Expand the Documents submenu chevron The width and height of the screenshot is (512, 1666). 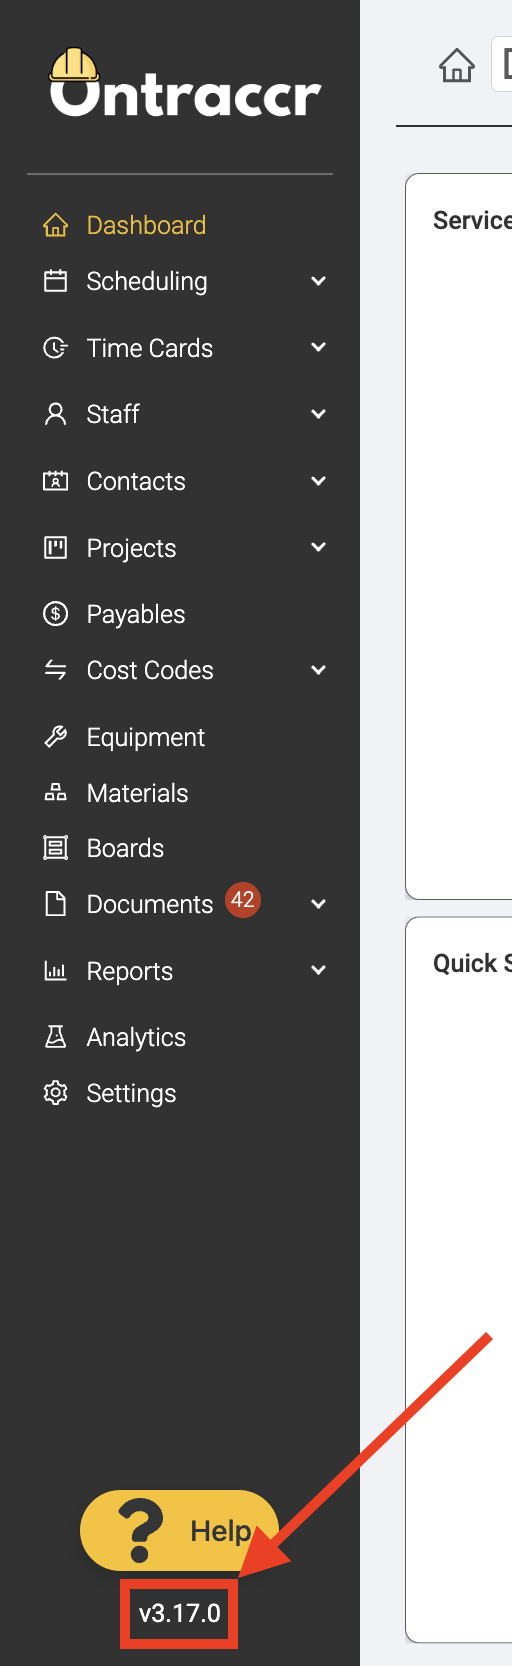pos(319,904)
